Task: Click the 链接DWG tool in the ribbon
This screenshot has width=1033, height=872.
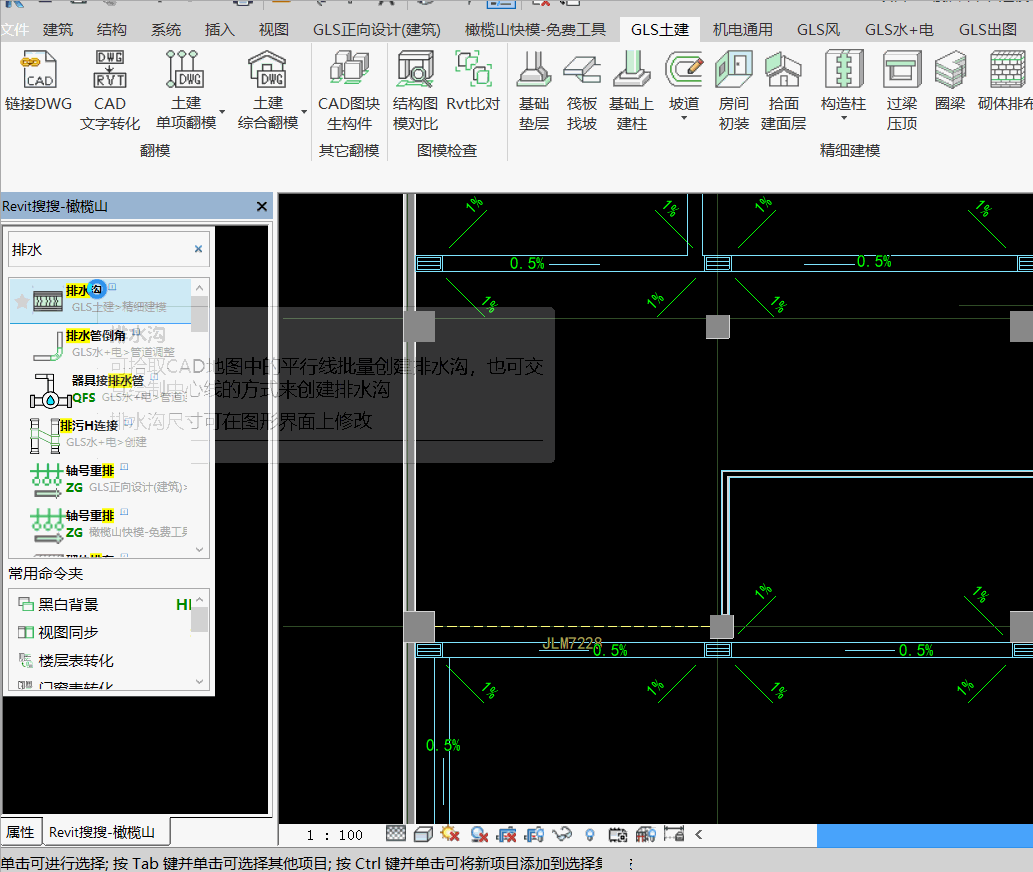Action: (x=38, y=81)
